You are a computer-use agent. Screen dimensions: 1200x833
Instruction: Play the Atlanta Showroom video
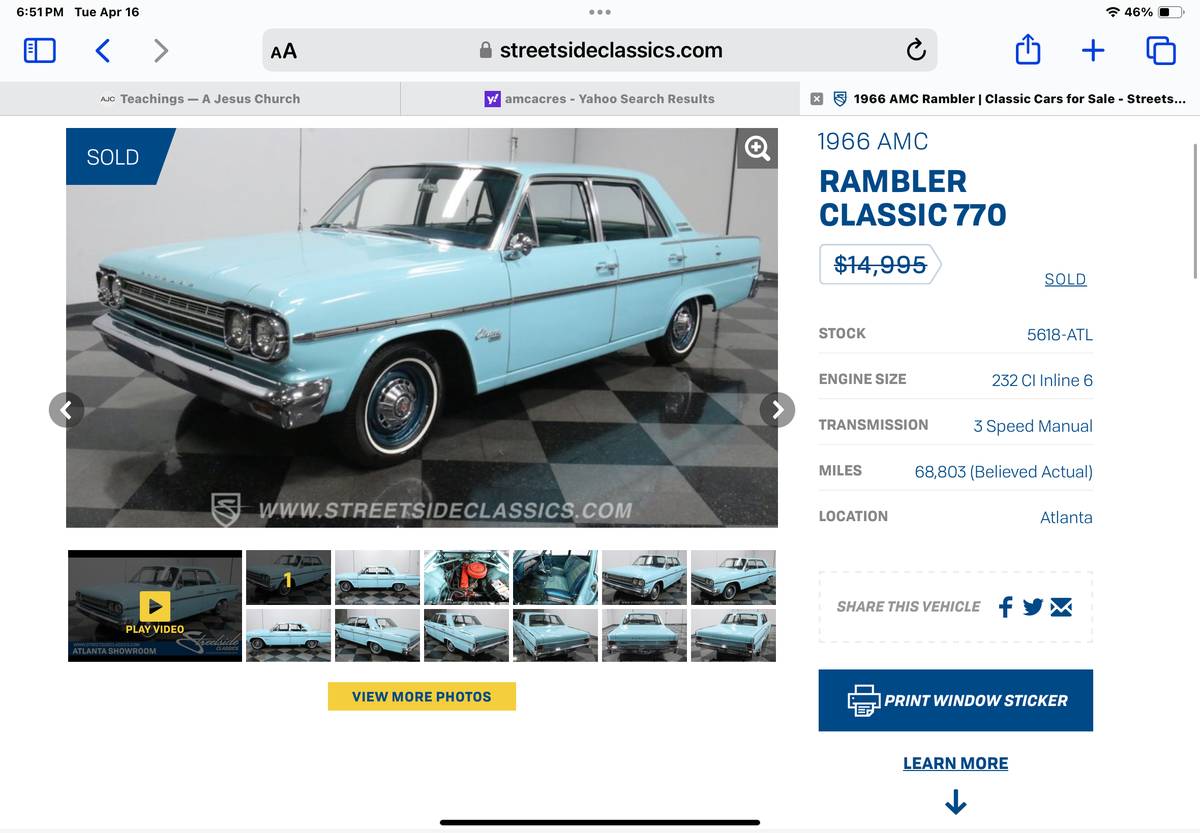click(x=155, y=606)
